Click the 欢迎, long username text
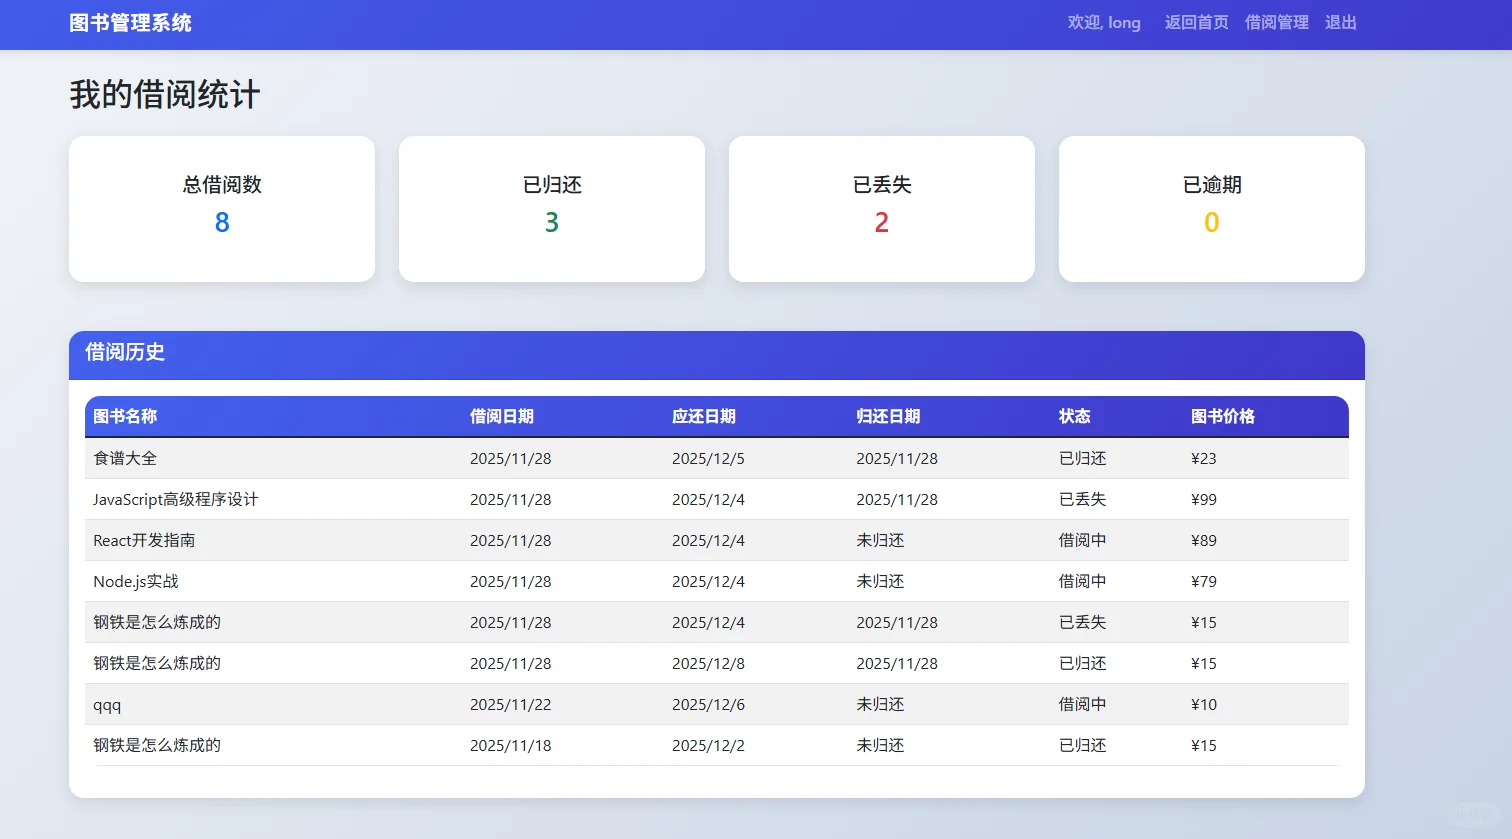The image size is (1512, 839). point(1103,22)
